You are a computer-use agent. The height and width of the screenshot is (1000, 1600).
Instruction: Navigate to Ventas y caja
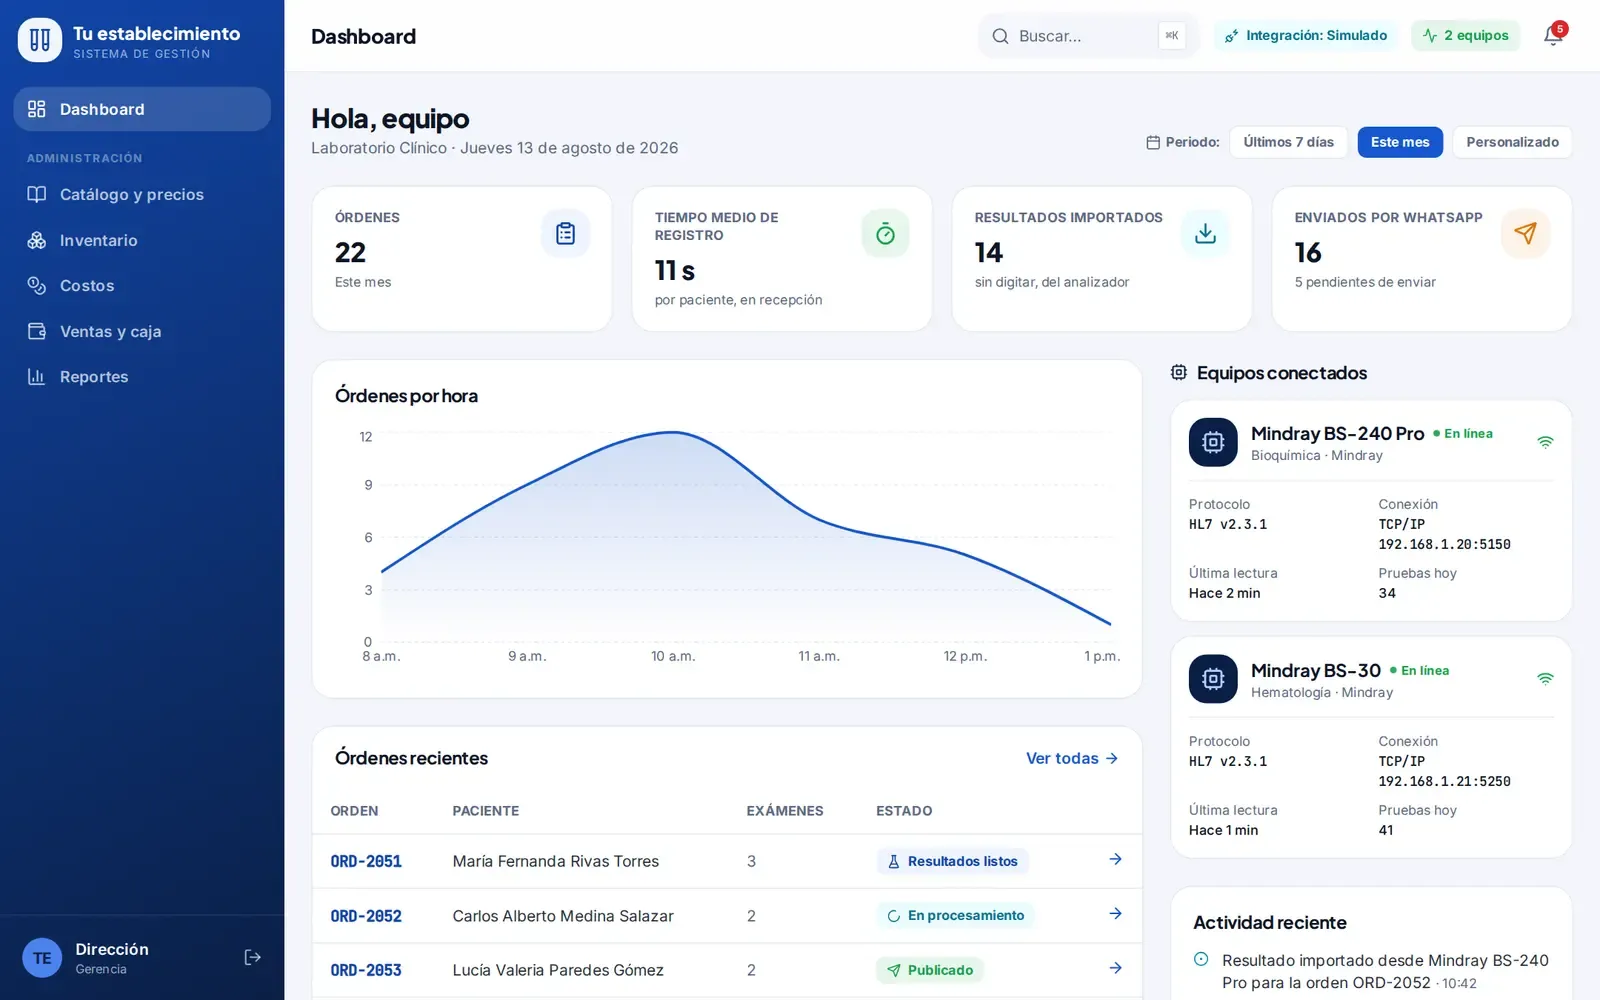pos(142,331)
